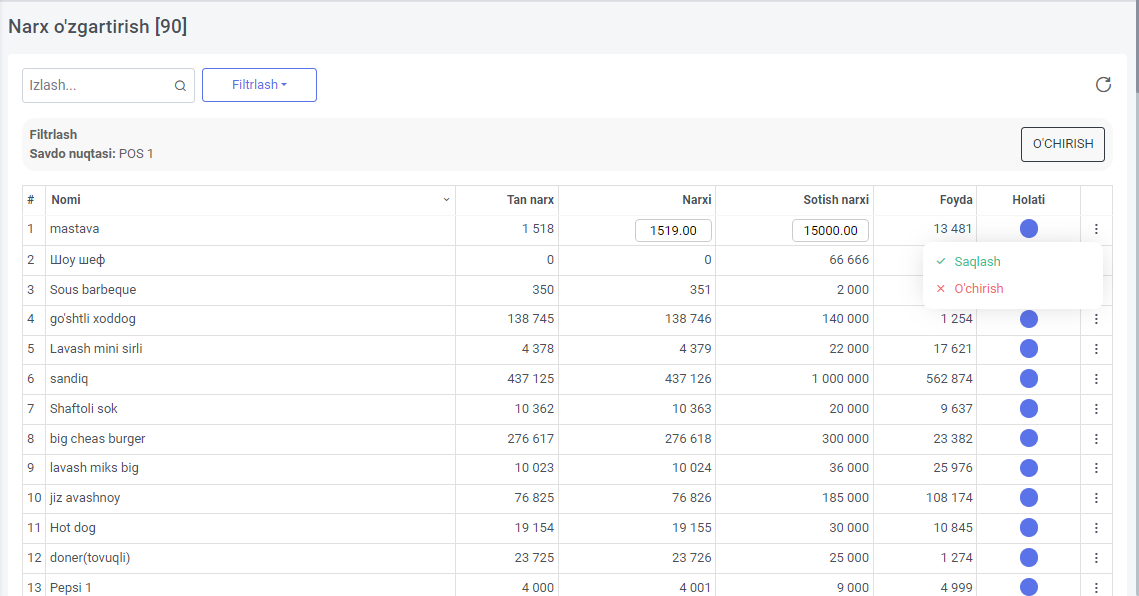The image size is (1139, 596).
Task: Click the sort chevron in the Nomi header
Action: point(446,200)
